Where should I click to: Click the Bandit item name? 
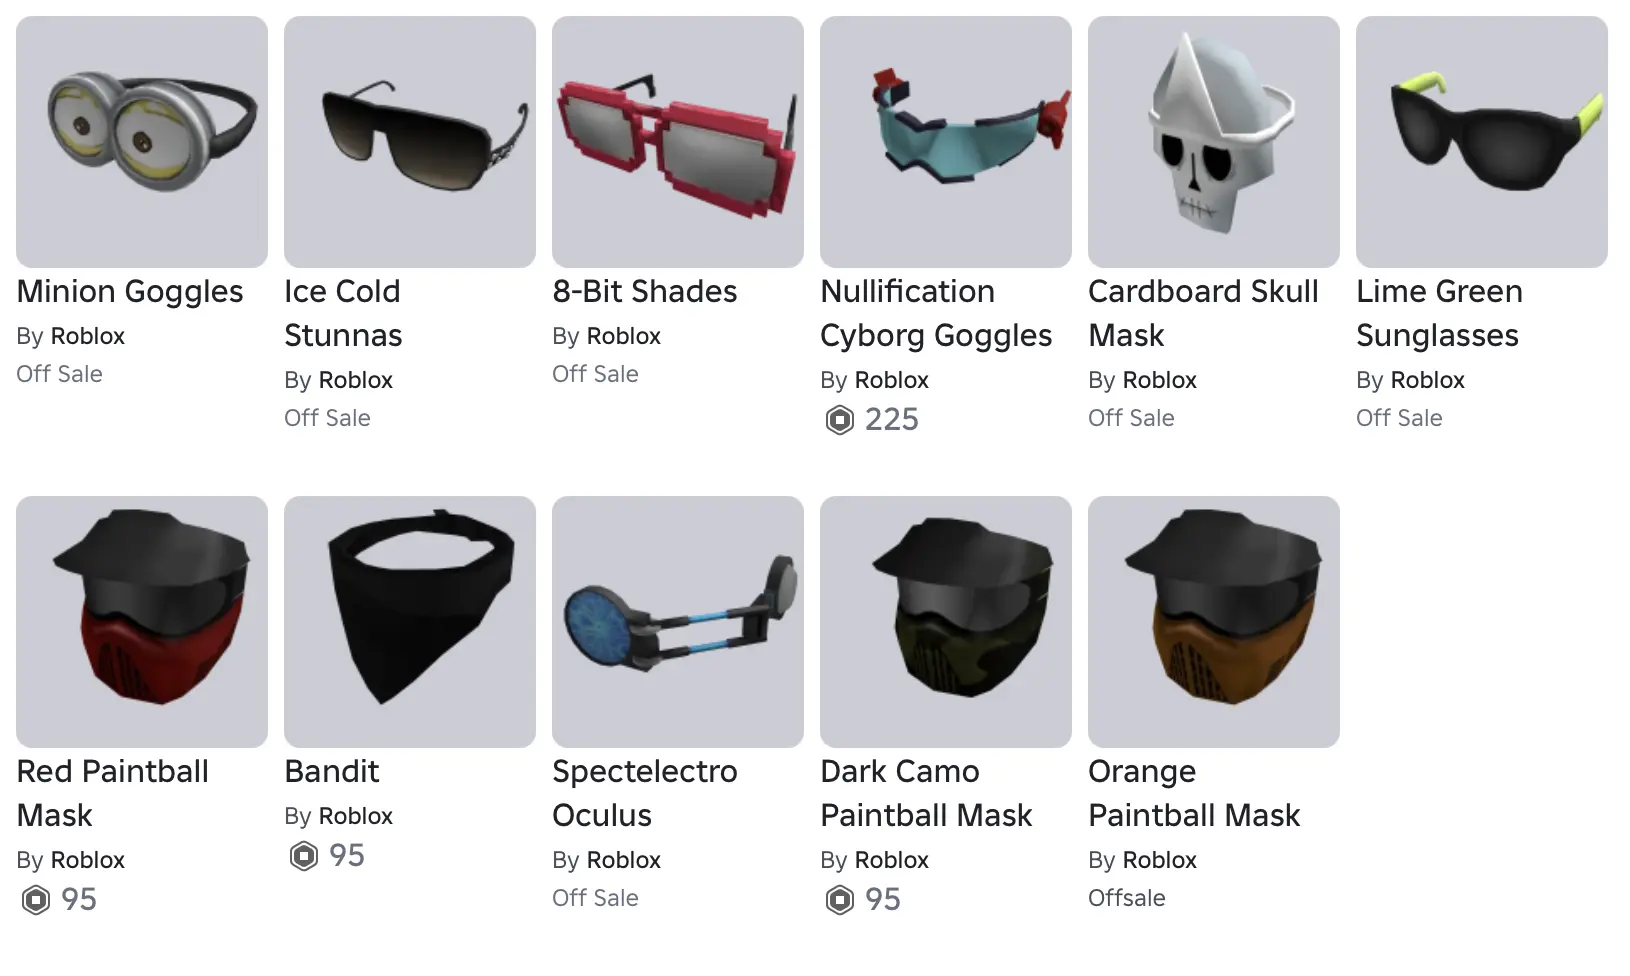coord(332,771)
